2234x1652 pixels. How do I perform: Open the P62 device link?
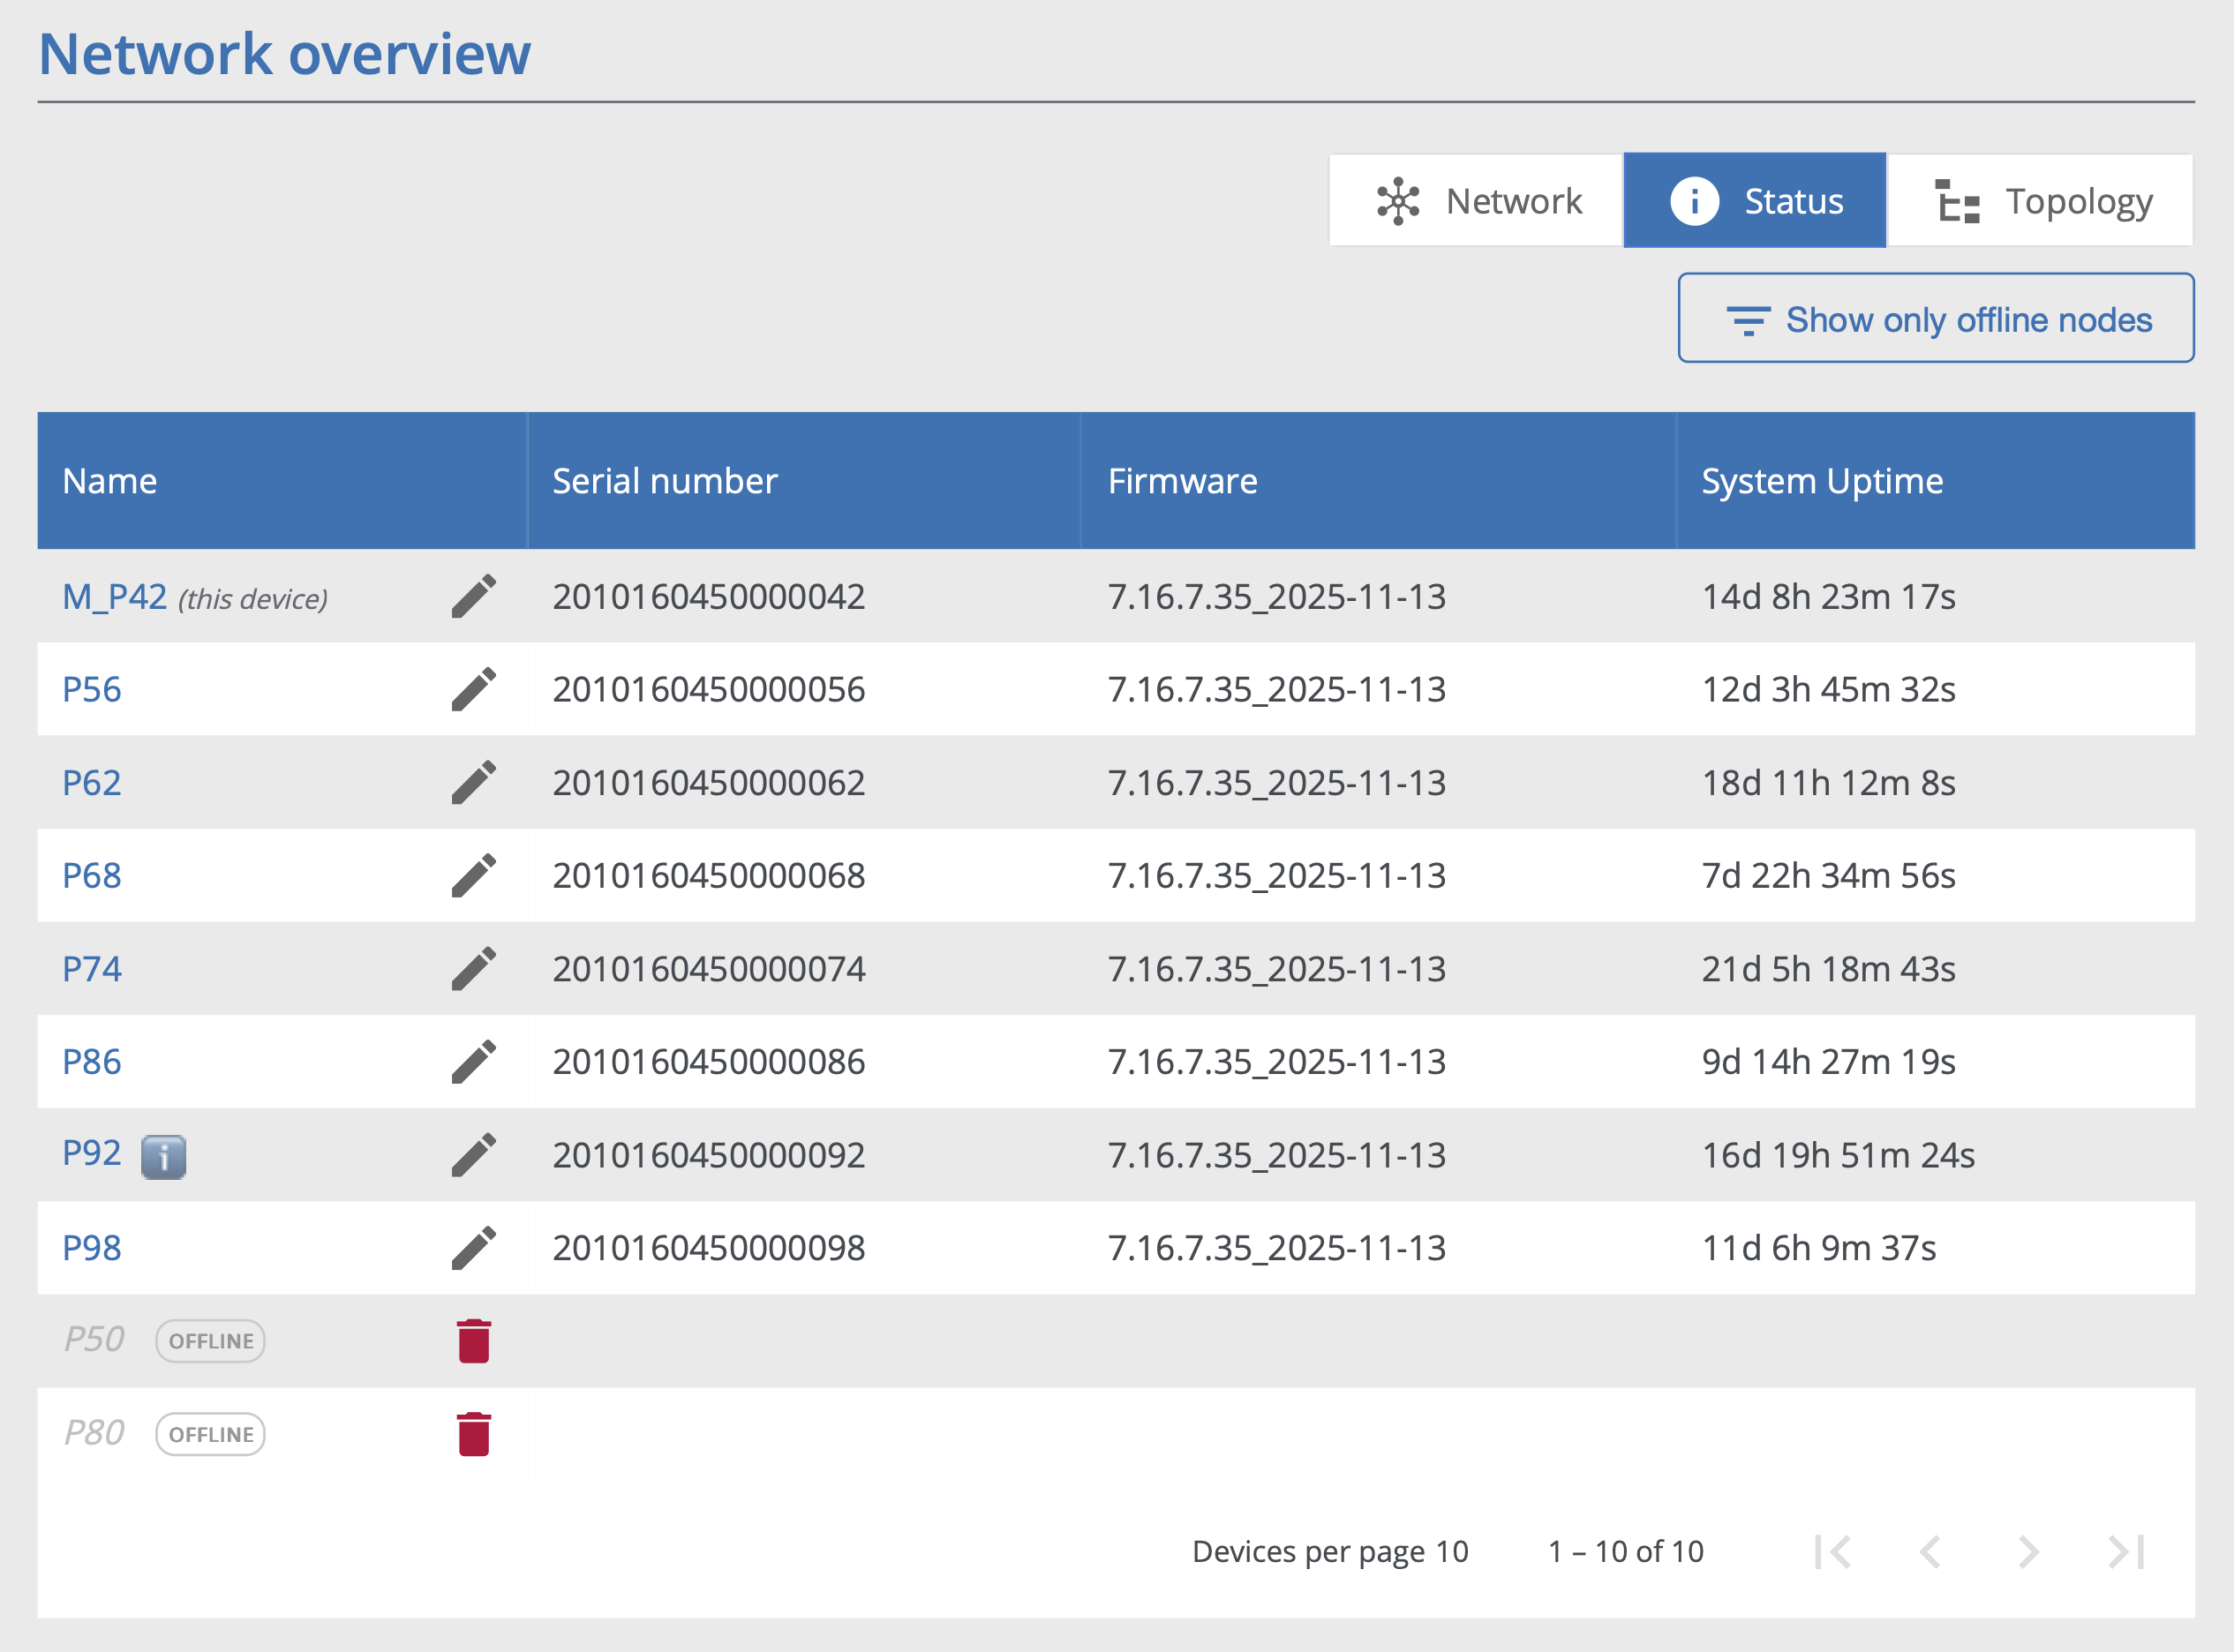point(92,782)
